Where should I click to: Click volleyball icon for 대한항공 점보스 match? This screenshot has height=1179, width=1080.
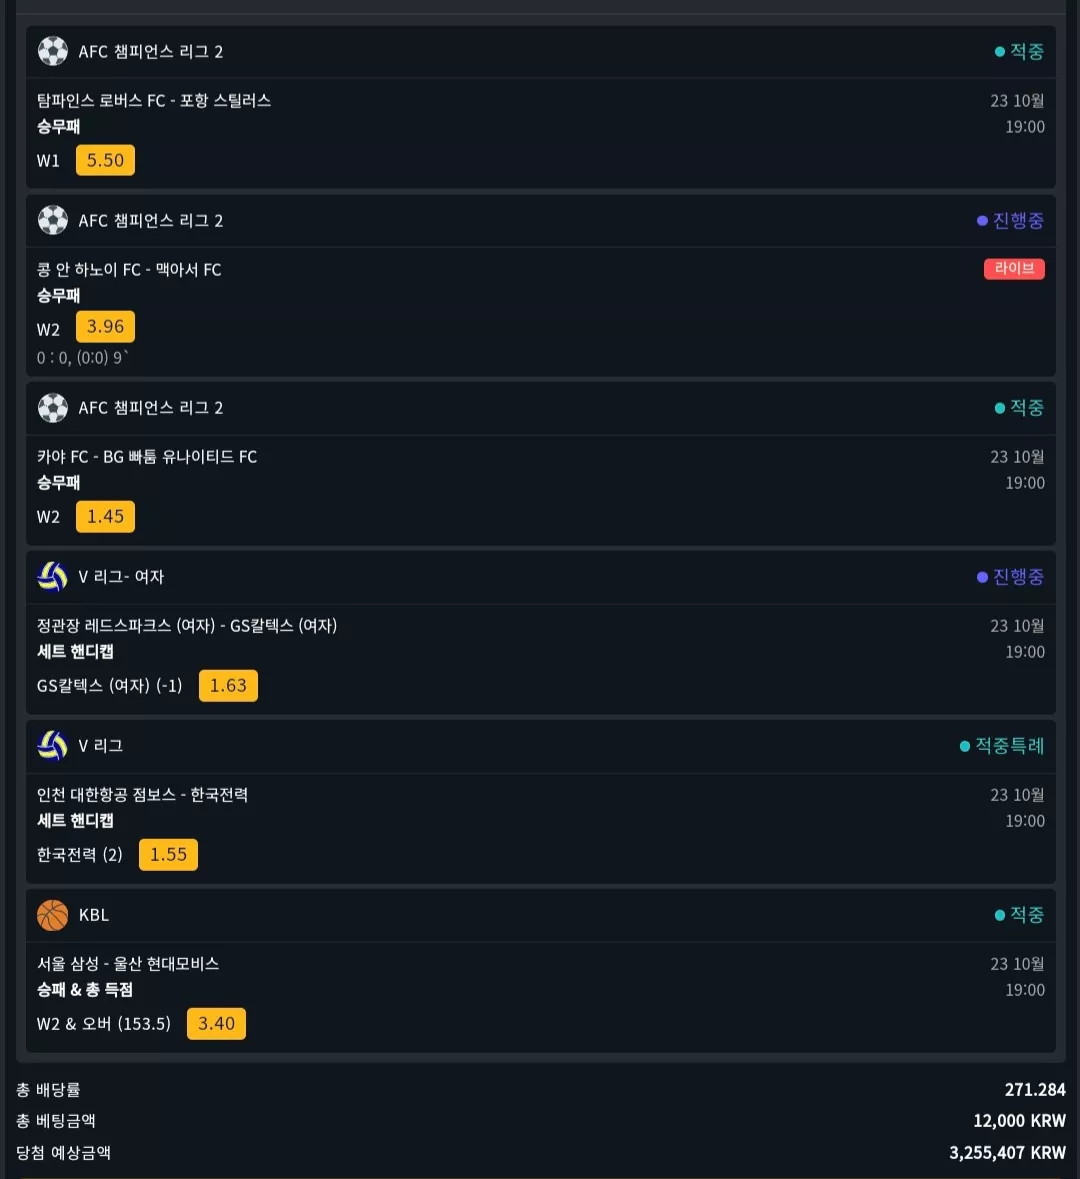53,746
